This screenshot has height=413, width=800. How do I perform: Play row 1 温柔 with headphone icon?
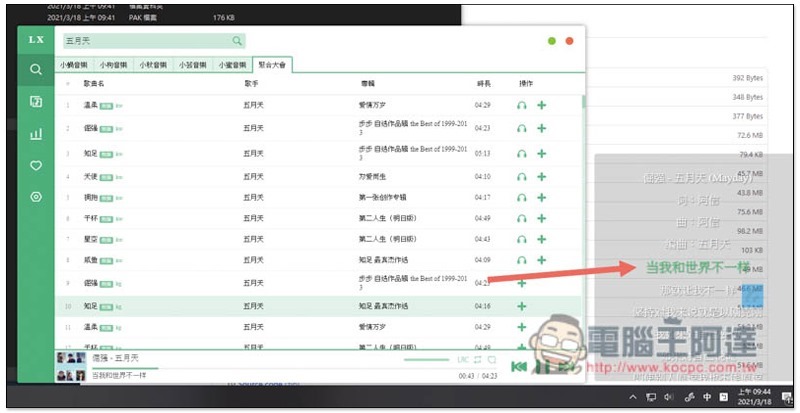point(521,105)
